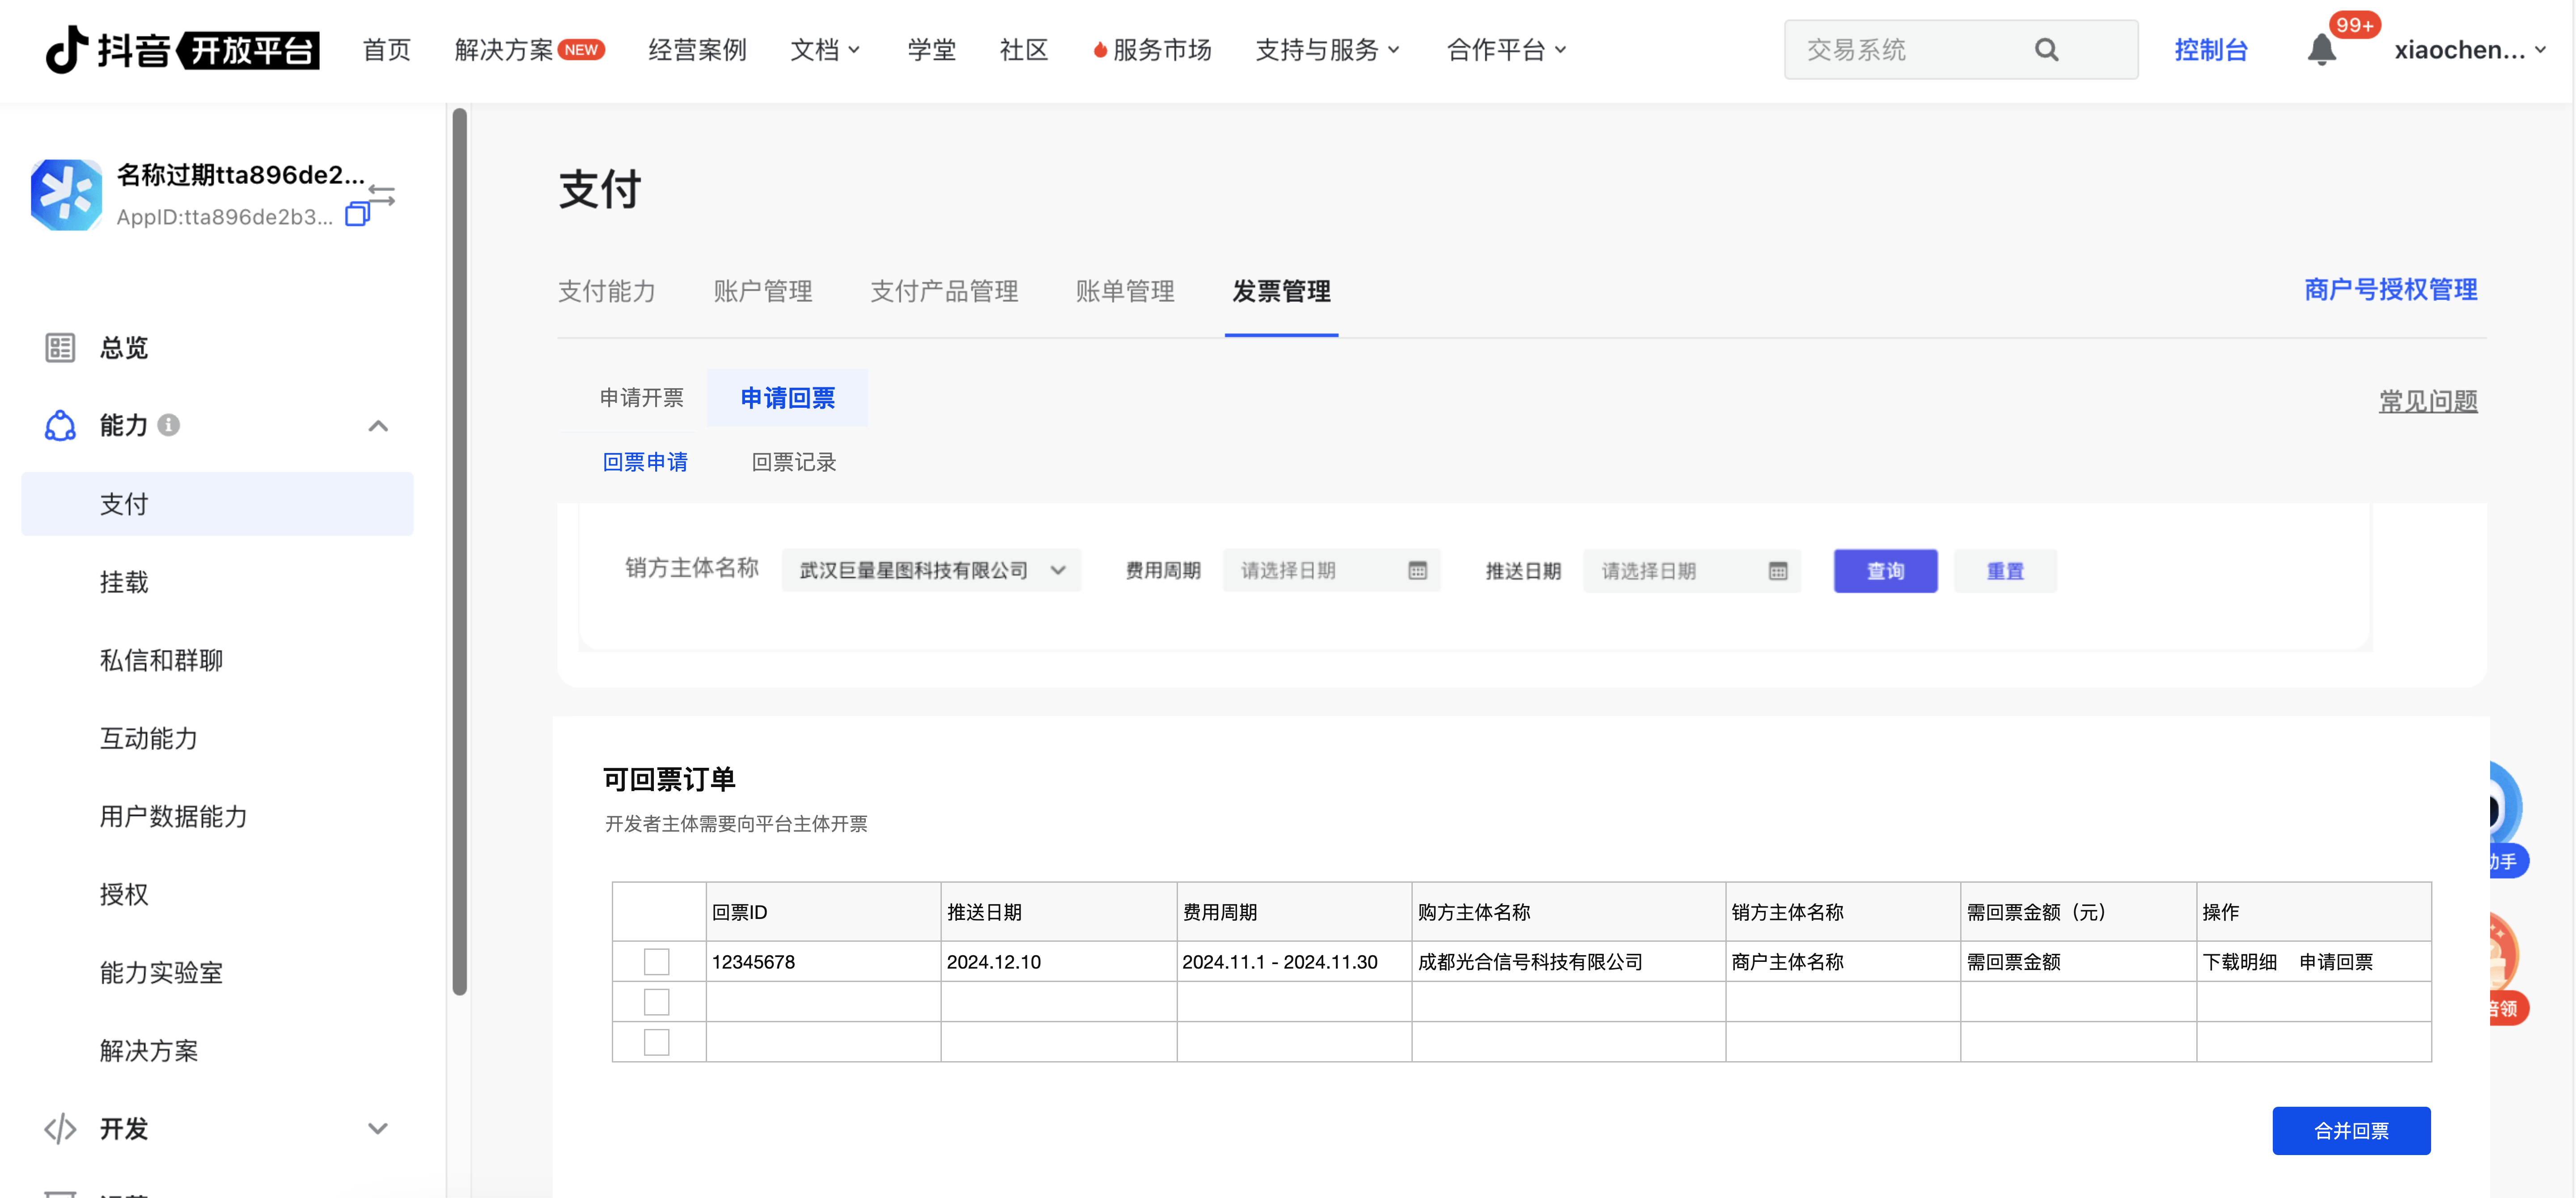This screenshot has width=2576, height=1198.
Task: Click the 费用周期 date input
Action: tap(1331, 570)
